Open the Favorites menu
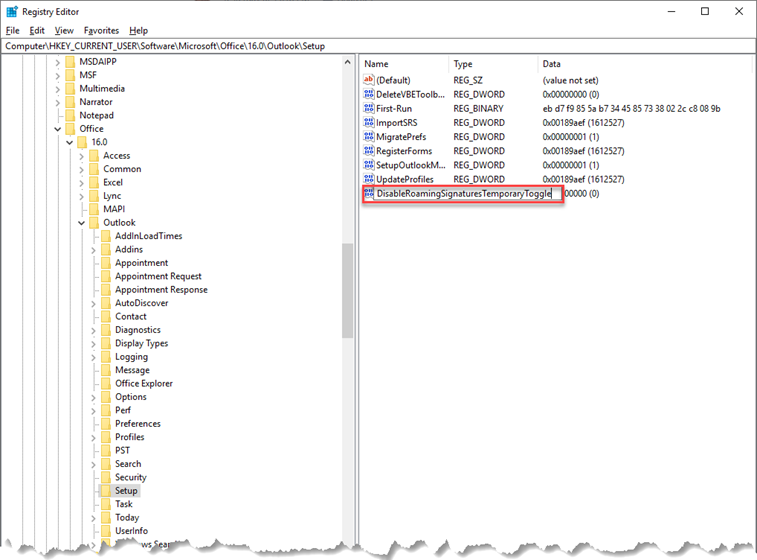 click(x=101, y=30)
